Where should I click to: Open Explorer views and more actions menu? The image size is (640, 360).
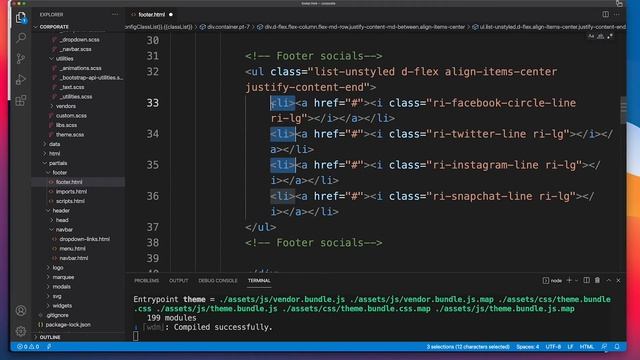point(115,14)
